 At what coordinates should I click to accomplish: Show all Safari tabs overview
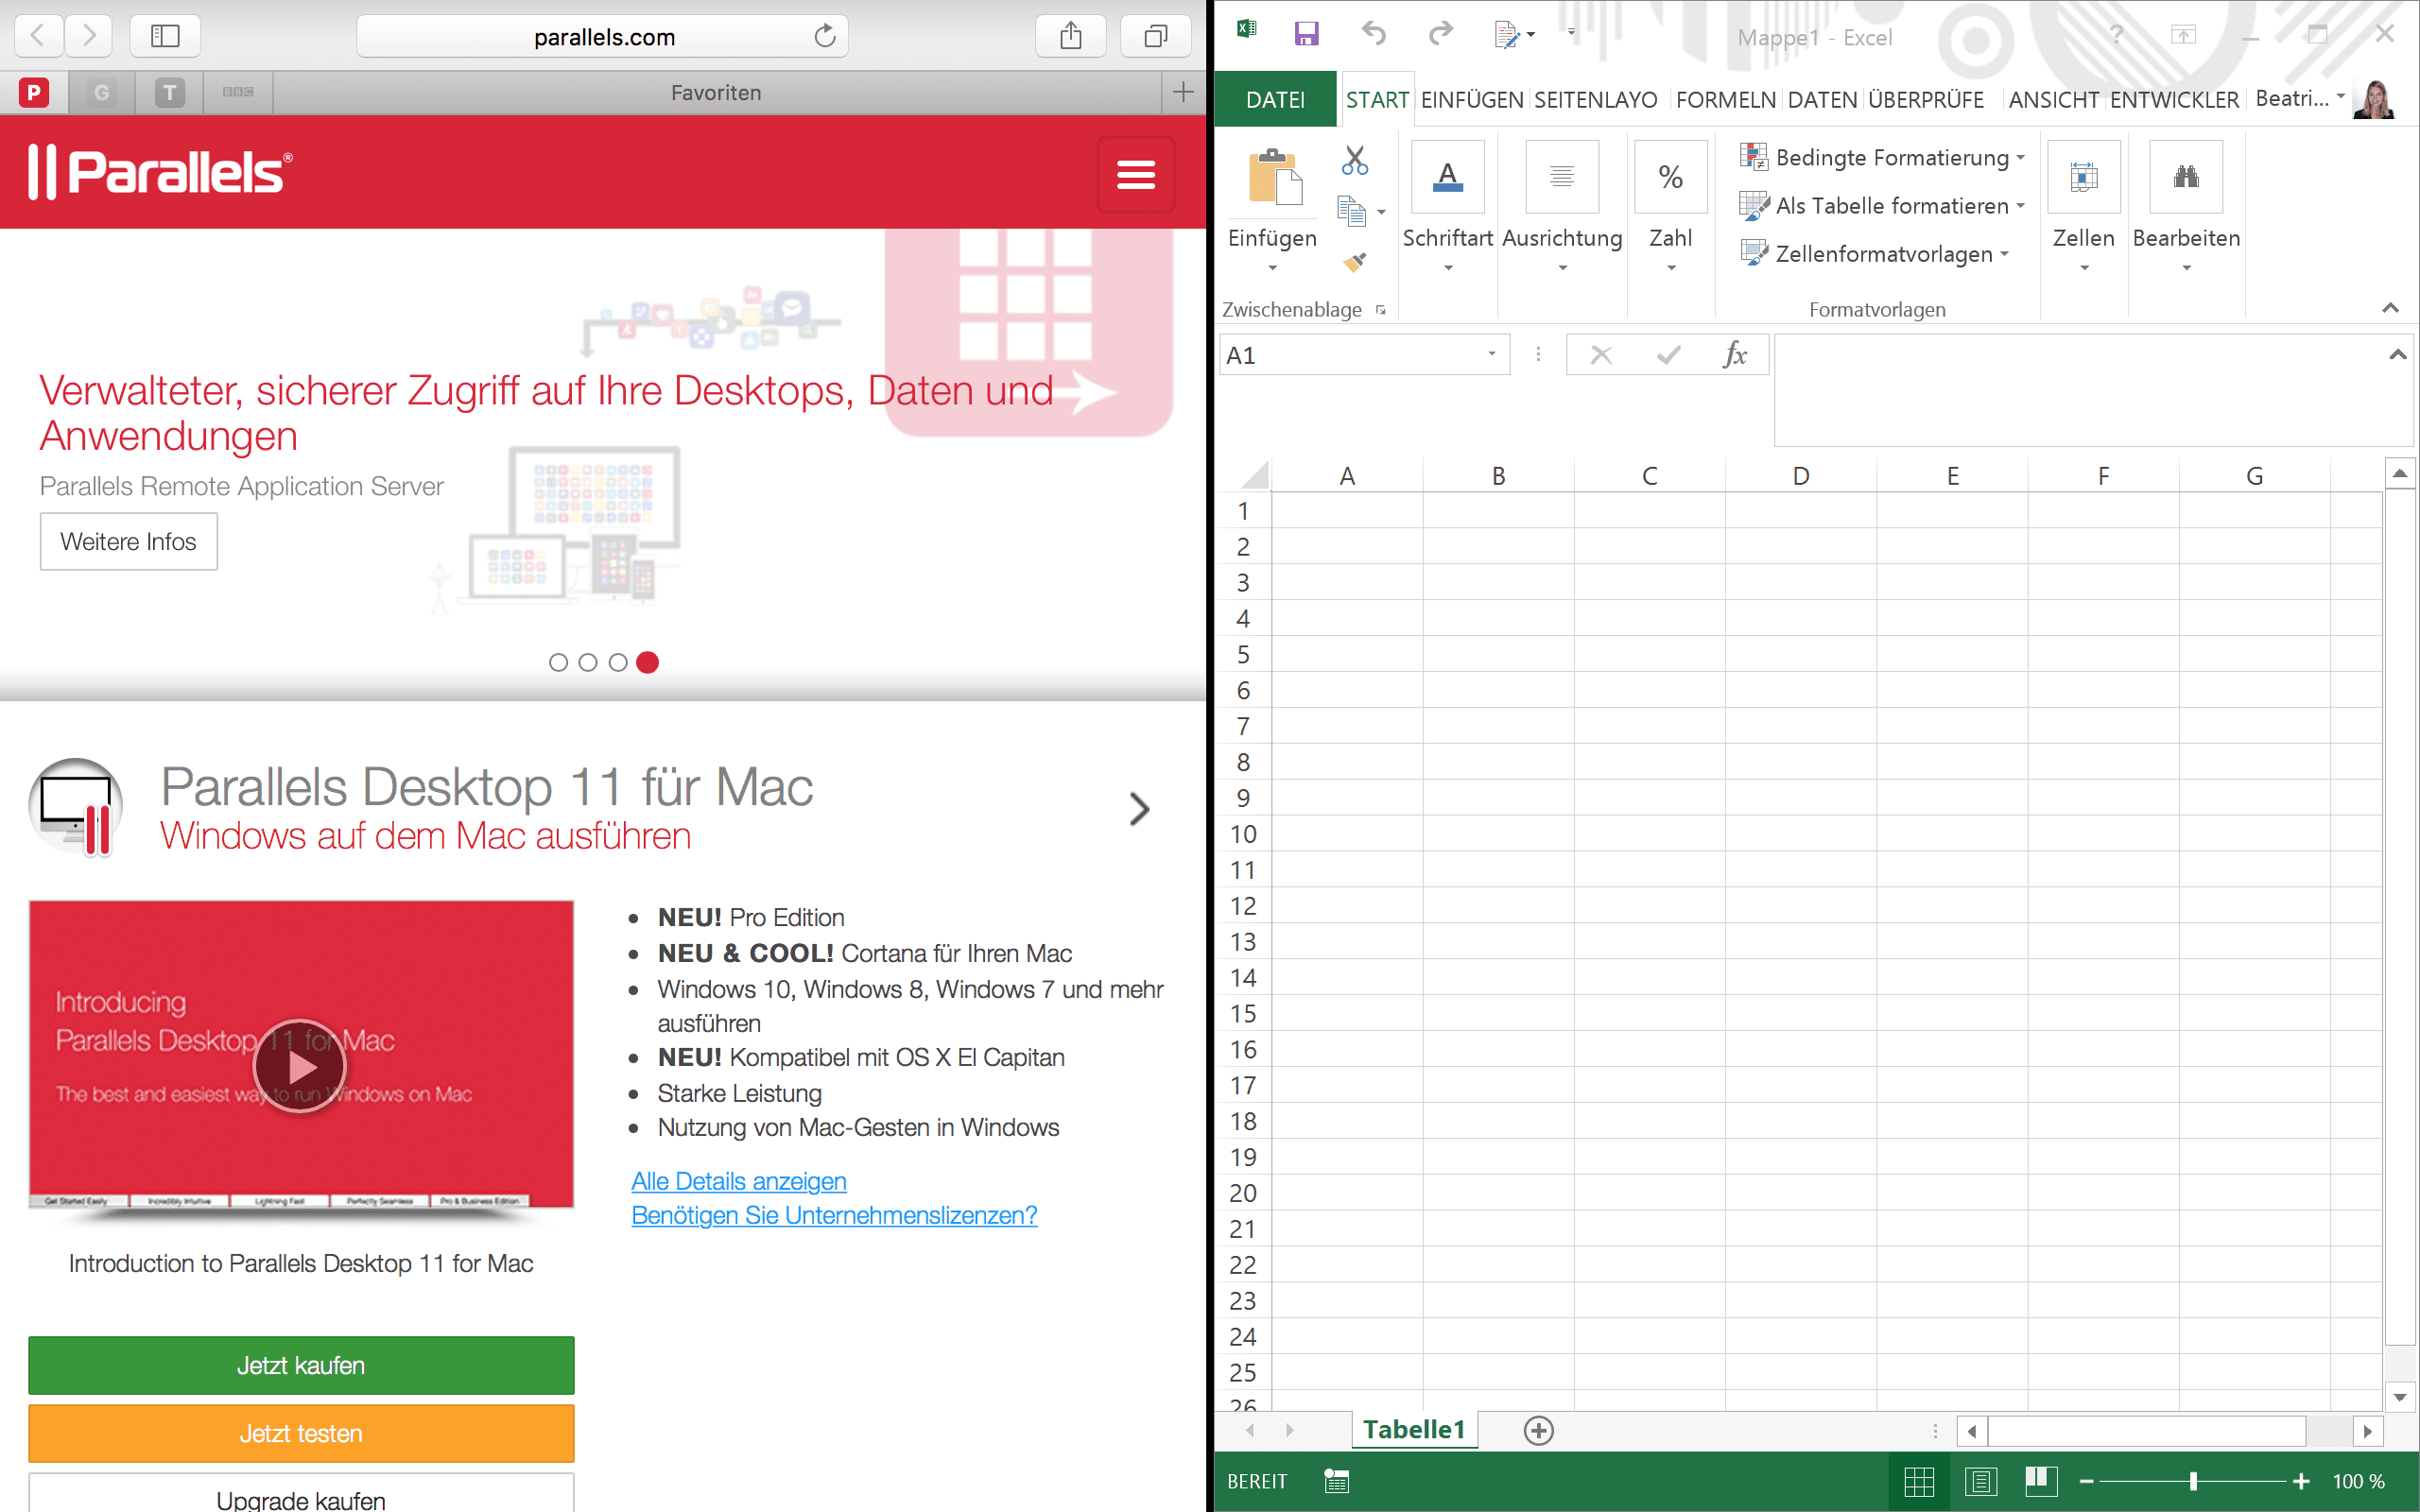point(1156,37)
